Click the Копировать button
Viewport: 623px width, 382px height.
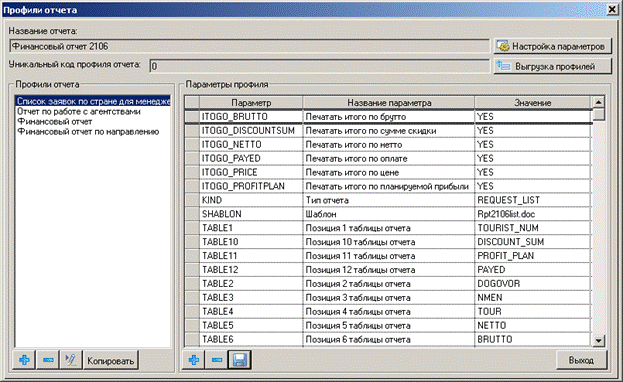click(111, 361)
